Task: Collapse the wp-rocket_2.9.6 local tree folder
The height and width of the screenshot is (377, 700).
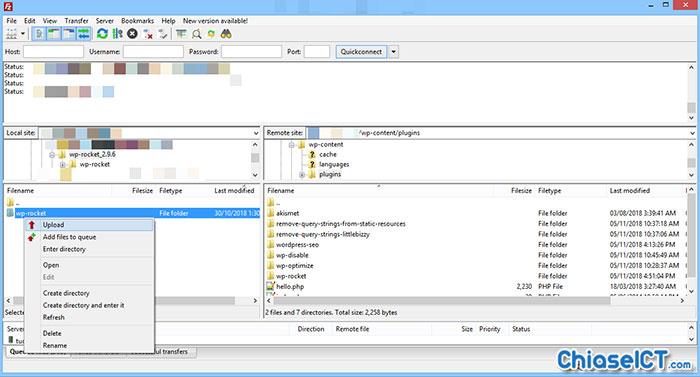Action: pyautogui.click(x=52, y=155)
